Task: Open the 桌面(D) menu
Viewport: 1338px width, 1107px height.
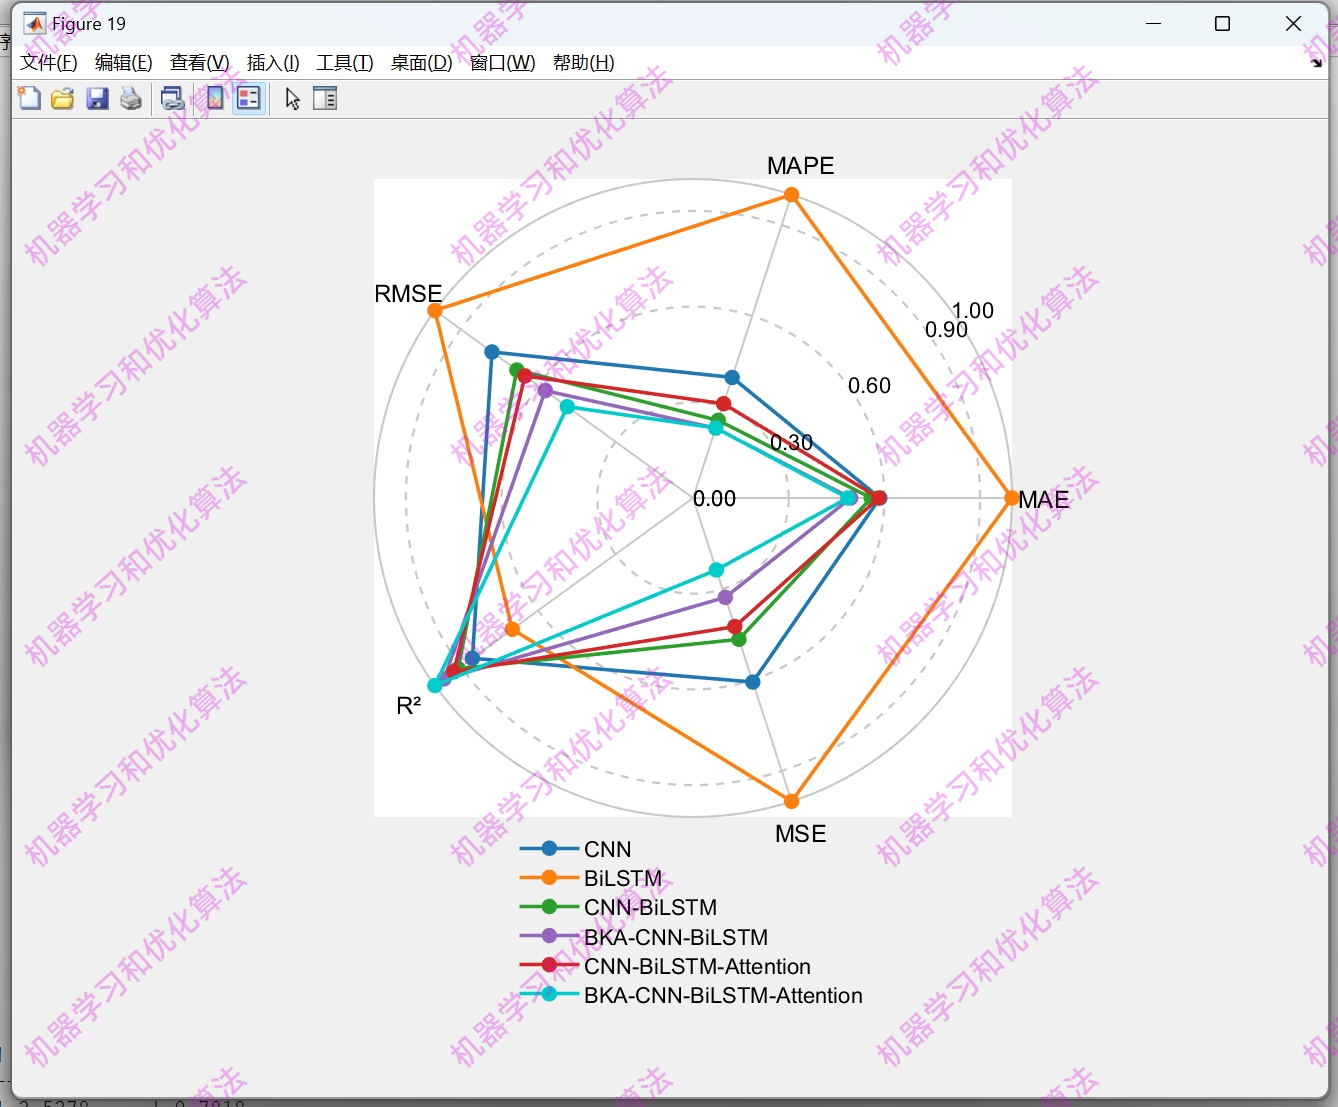Action: tap(421, 63)
